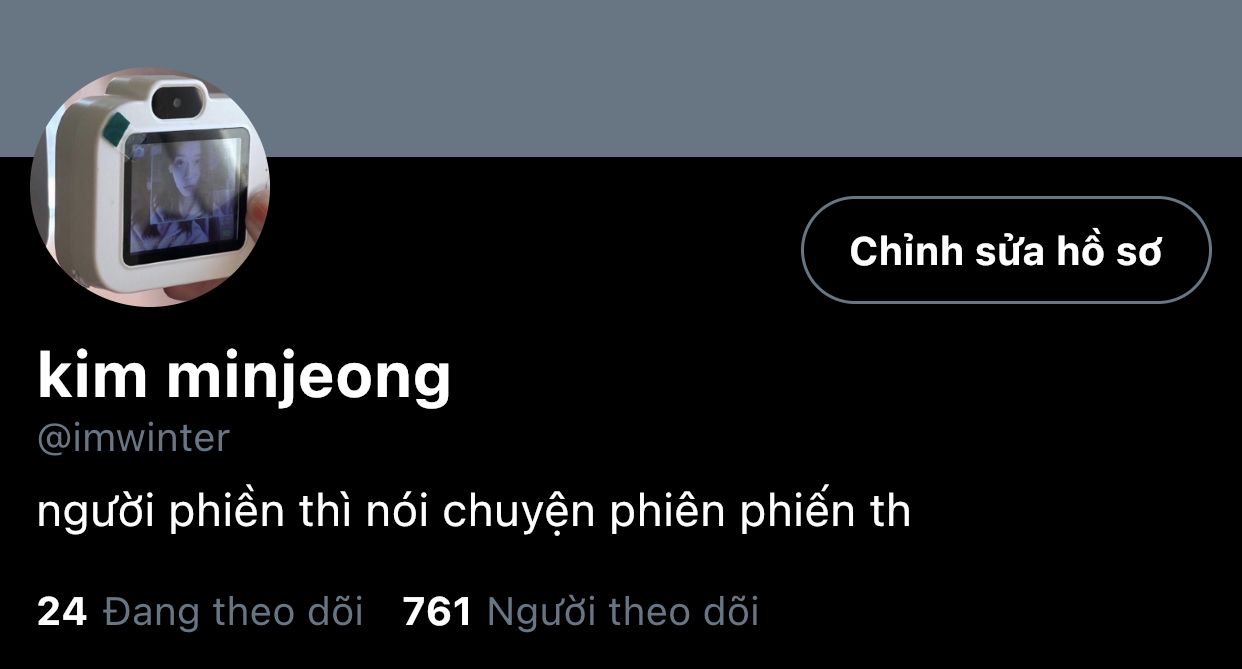Select the display name kim minjeong

[x=244, y=377]
